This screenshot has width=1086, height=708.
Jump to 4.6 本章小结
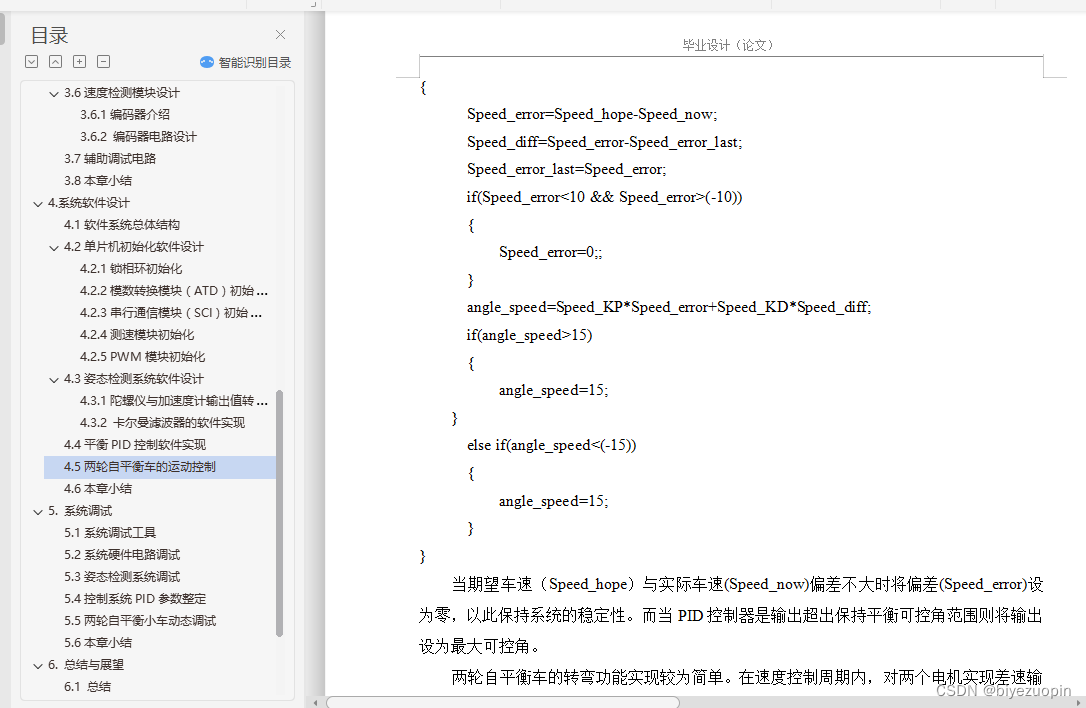point(98,489)
